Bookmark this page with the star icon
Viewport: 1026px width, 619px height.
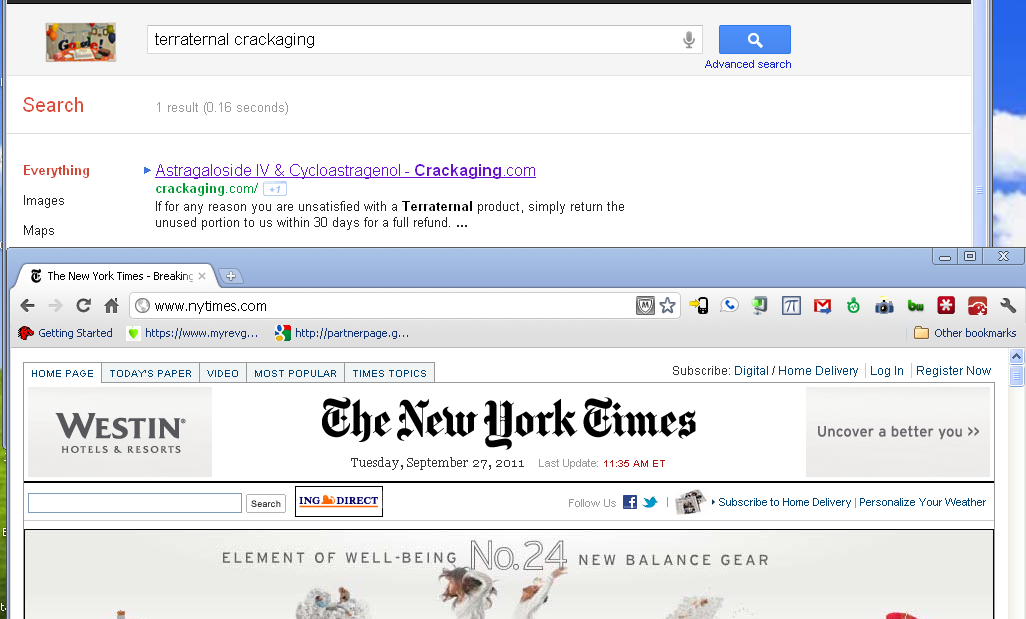pos(667,306)
